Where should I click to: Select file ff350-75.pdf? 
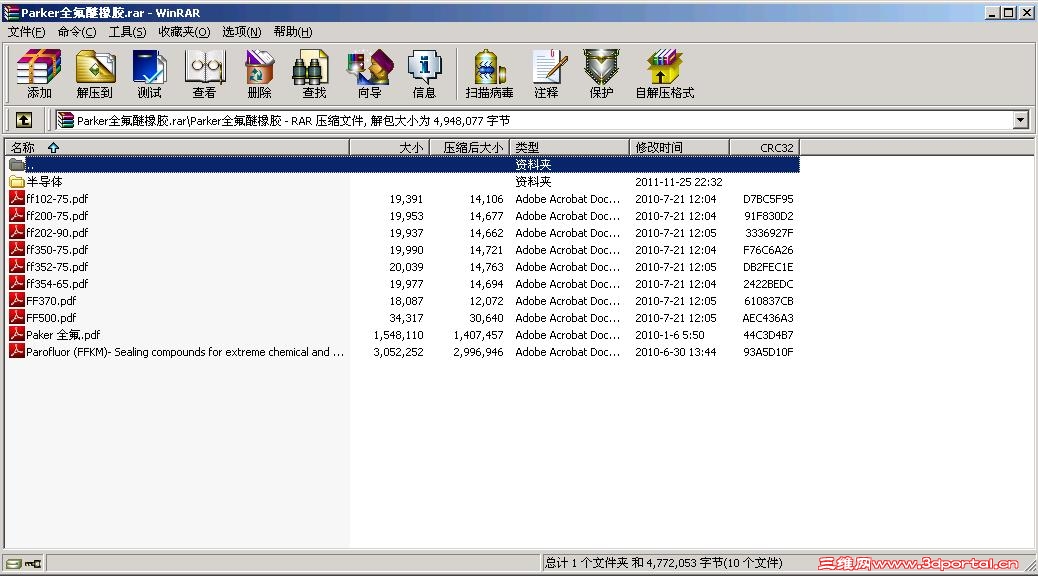[x=57, y=249]
